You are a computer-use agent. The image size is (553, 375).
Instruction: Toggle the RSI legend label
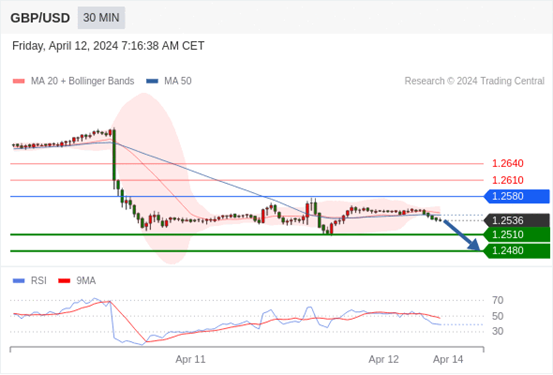click(38, 281)
